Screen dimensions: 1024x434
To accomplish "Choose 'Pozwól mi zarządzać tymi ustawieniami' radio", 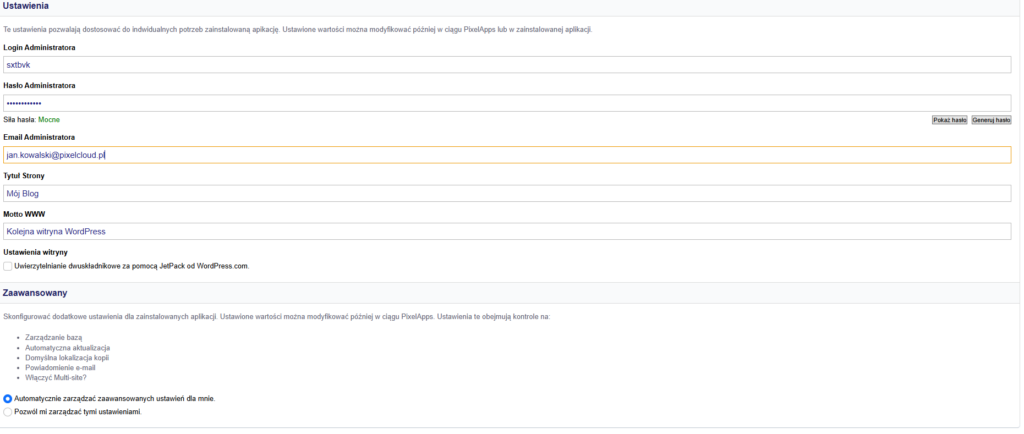I will tap(8, 411).
